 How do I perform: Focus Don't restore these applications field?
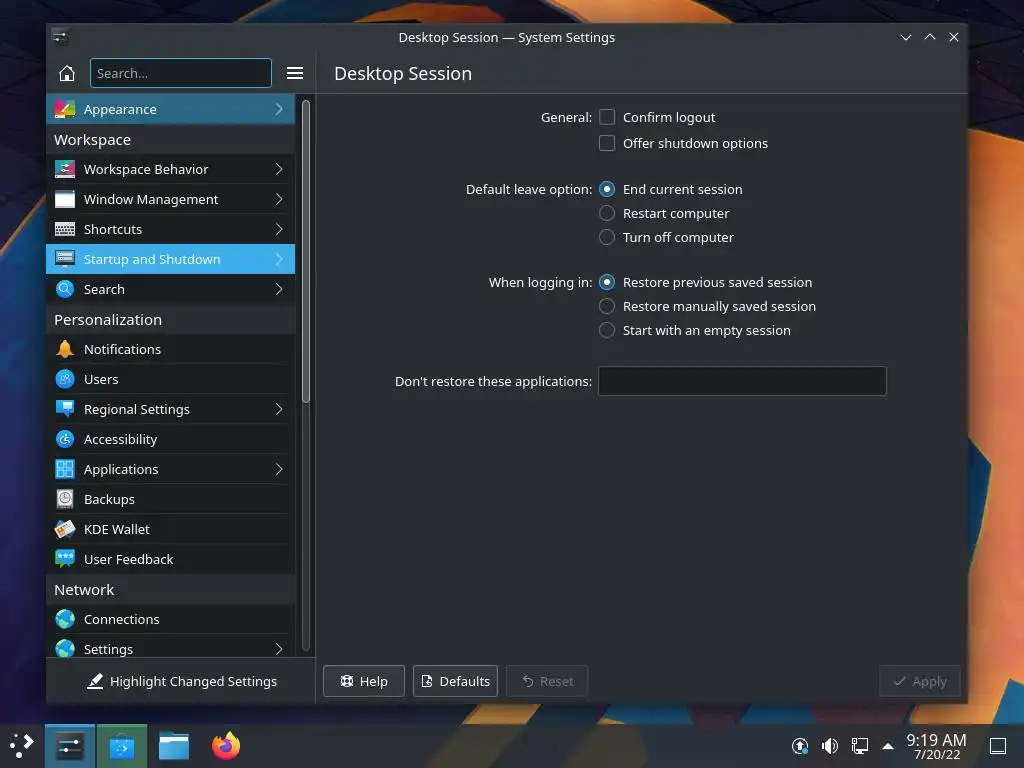coord(742,381)
